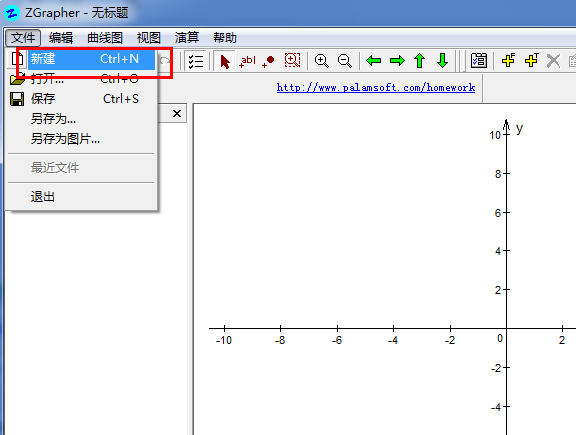The image size is (576, 435).
Task: Click the new document toolbar icon
Action: [17, 59]
